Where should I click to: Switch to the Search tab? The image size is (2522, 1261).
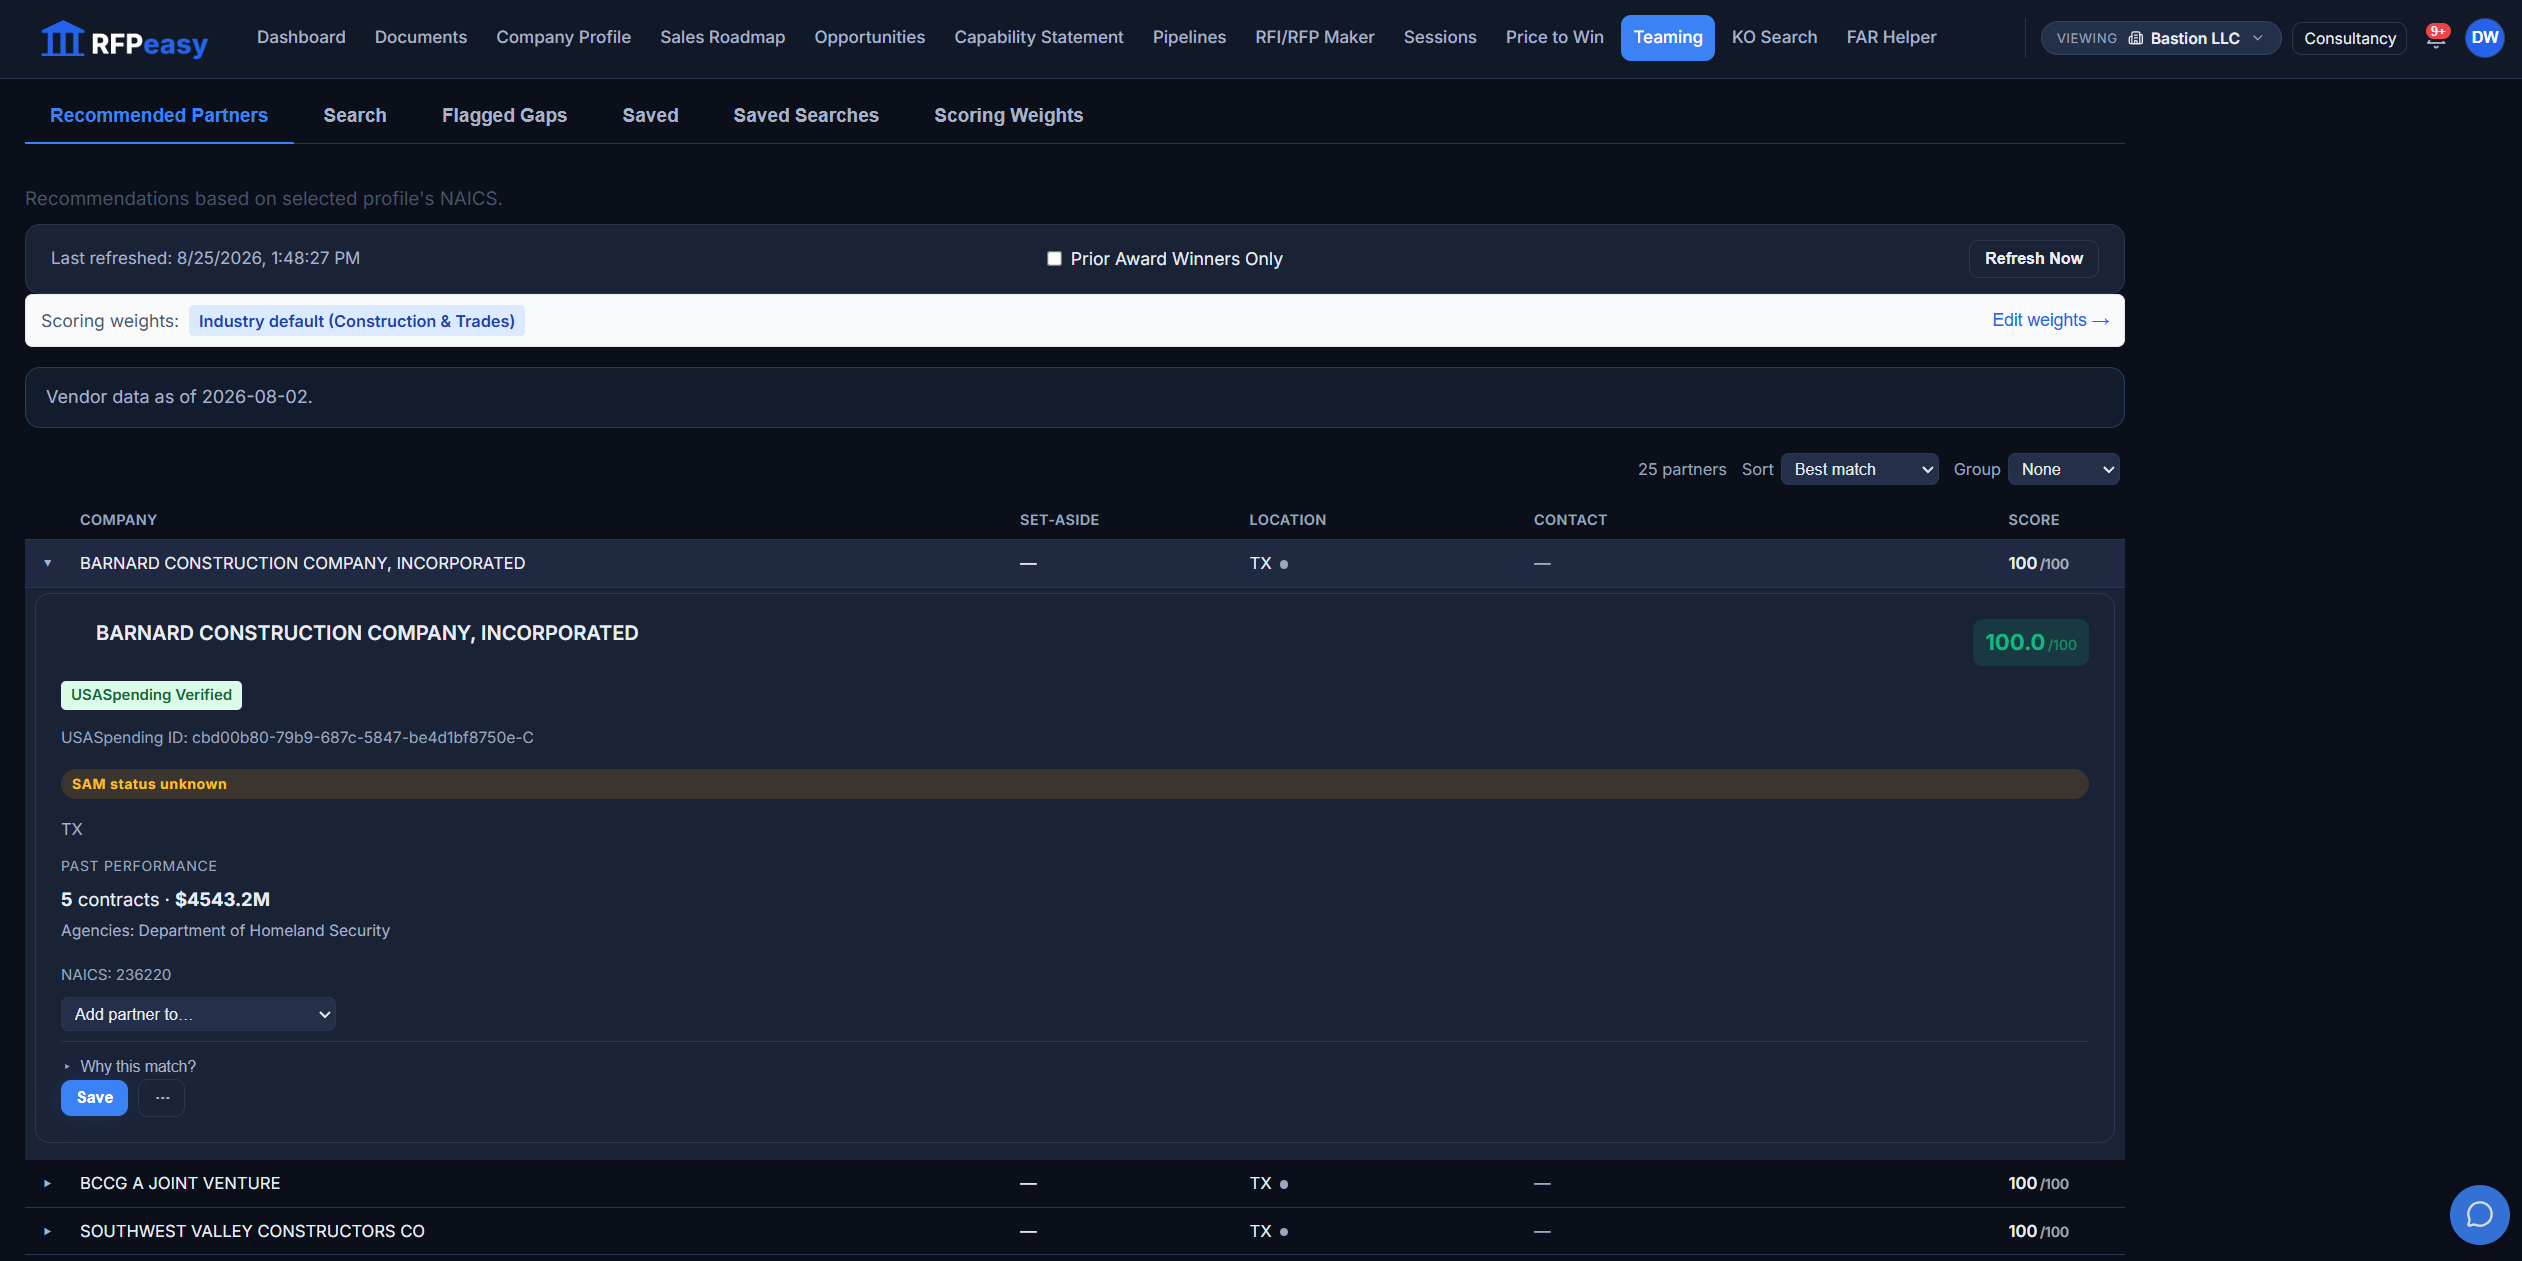tap(355, 115)
